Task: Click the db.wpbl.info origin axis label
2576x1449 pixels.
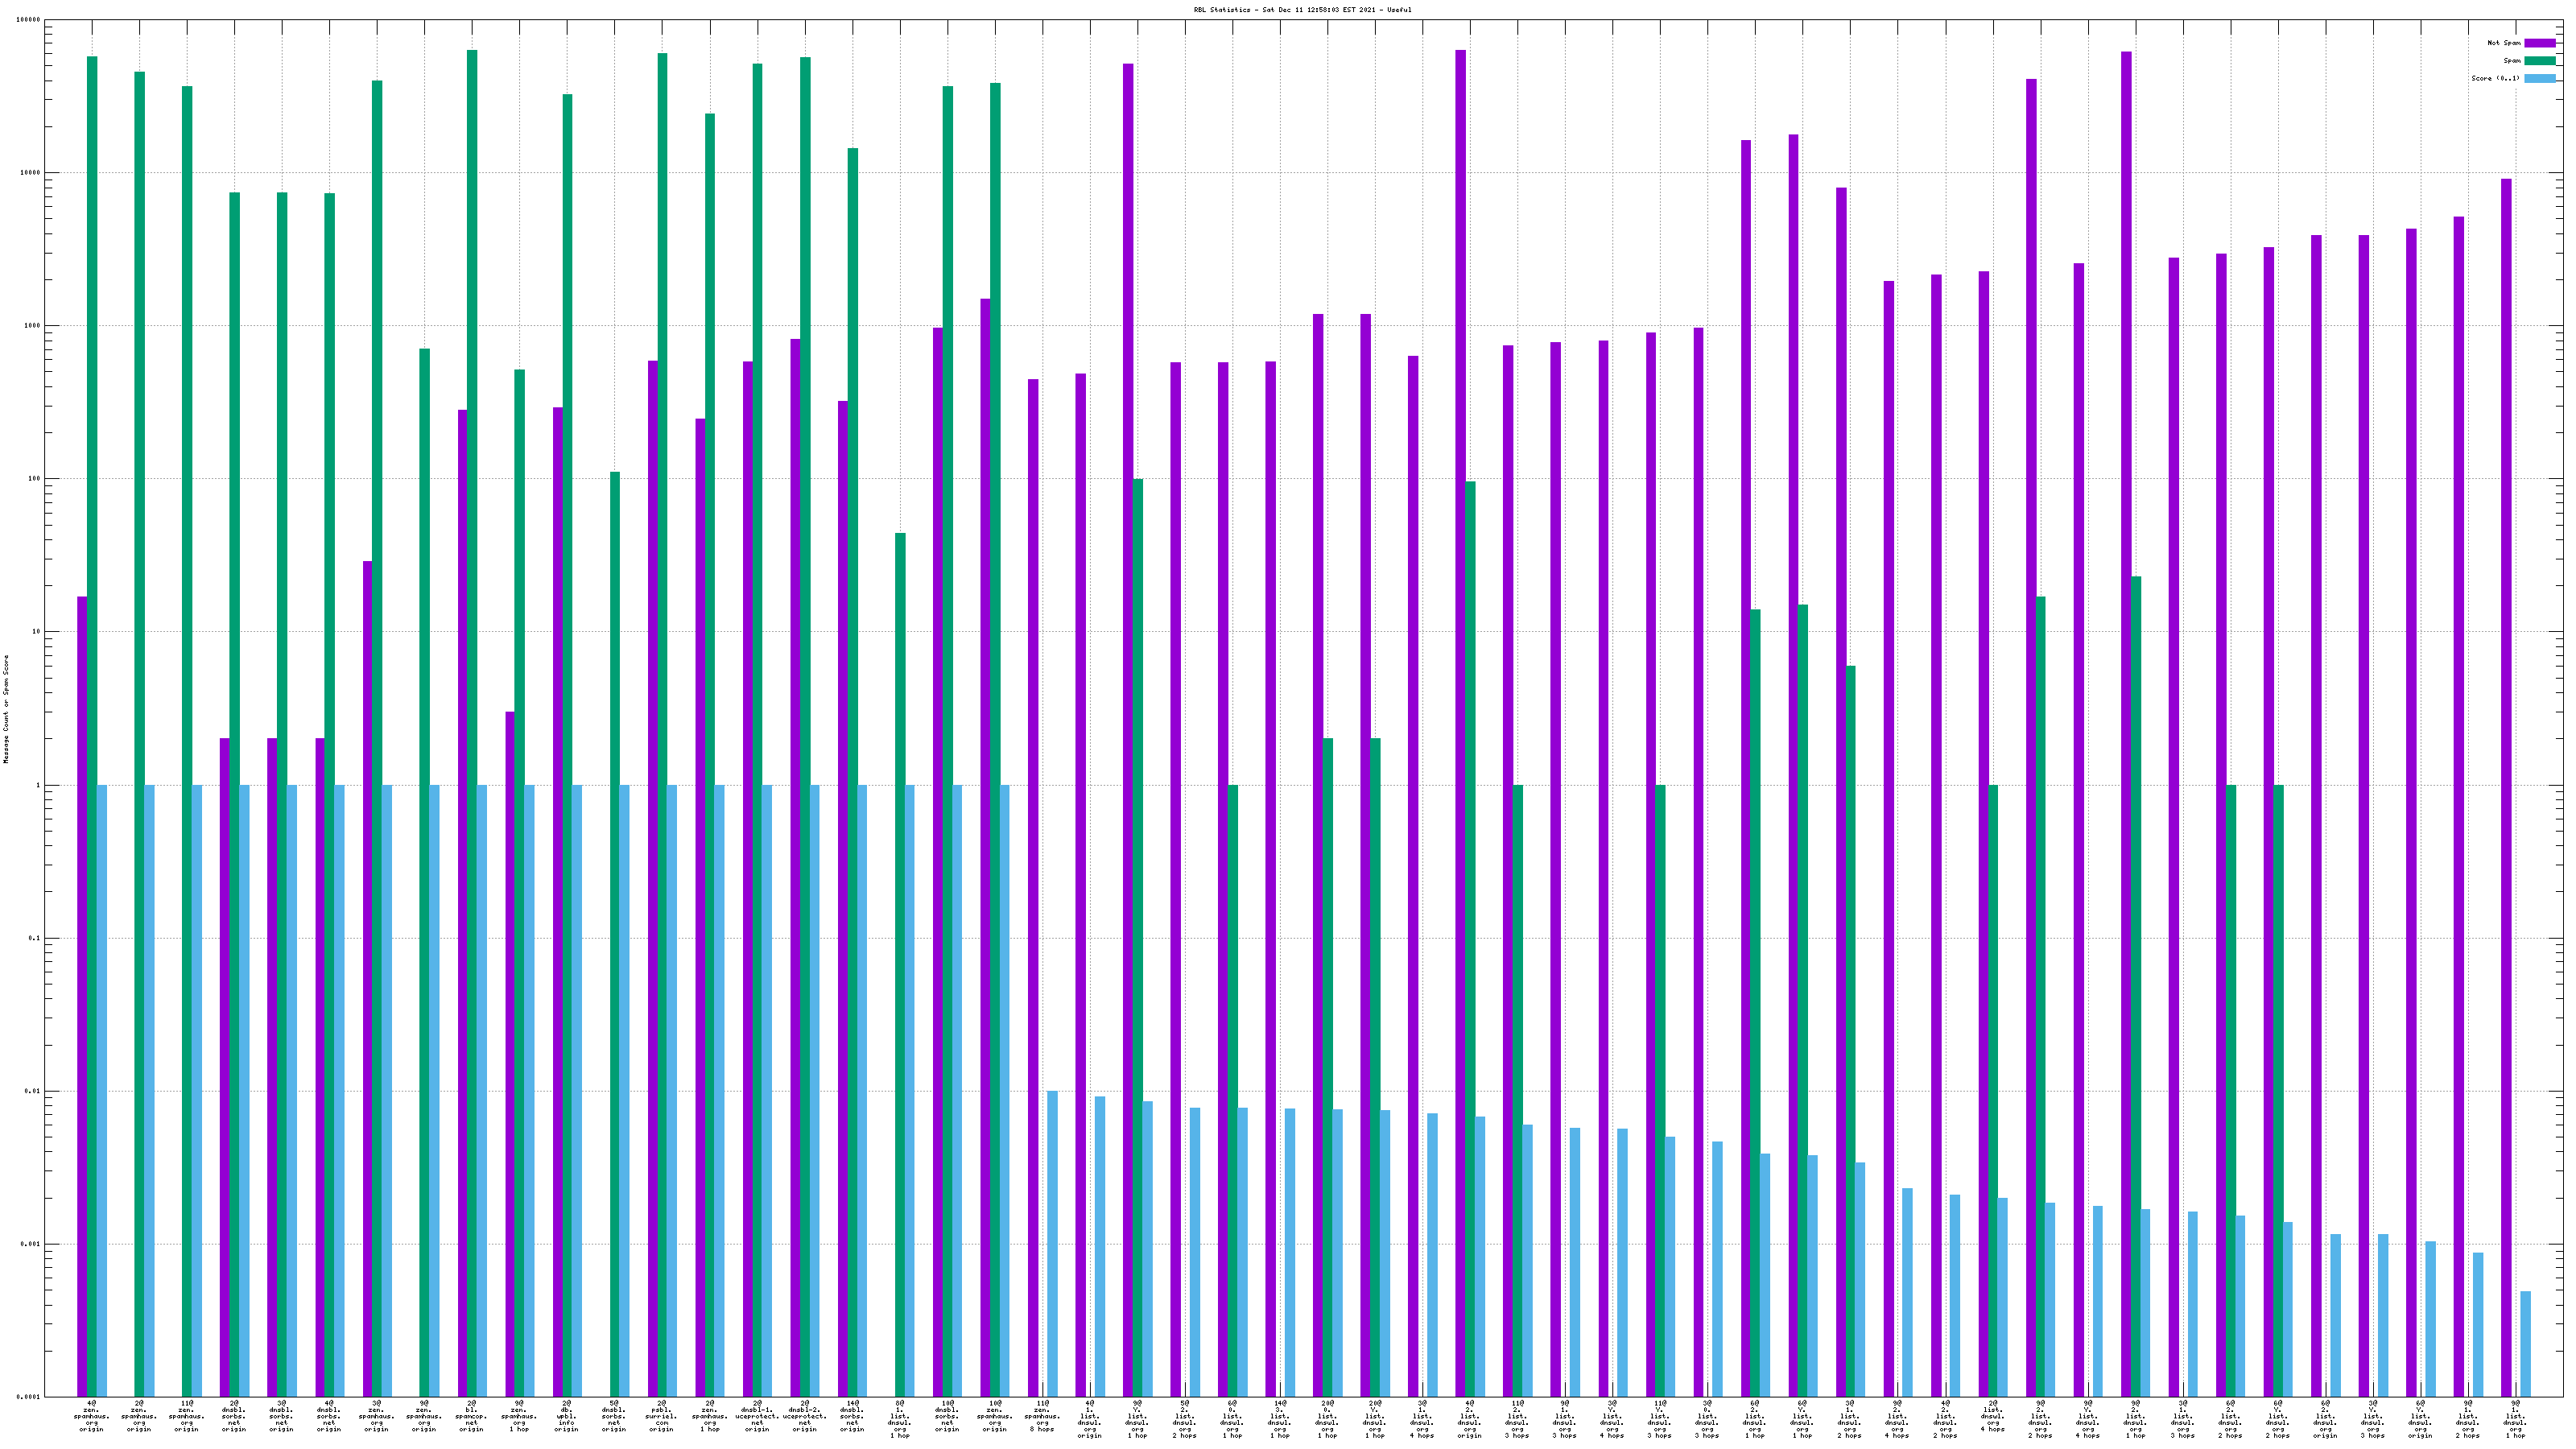Action: pyautogui.click(x=566, y=1417)
